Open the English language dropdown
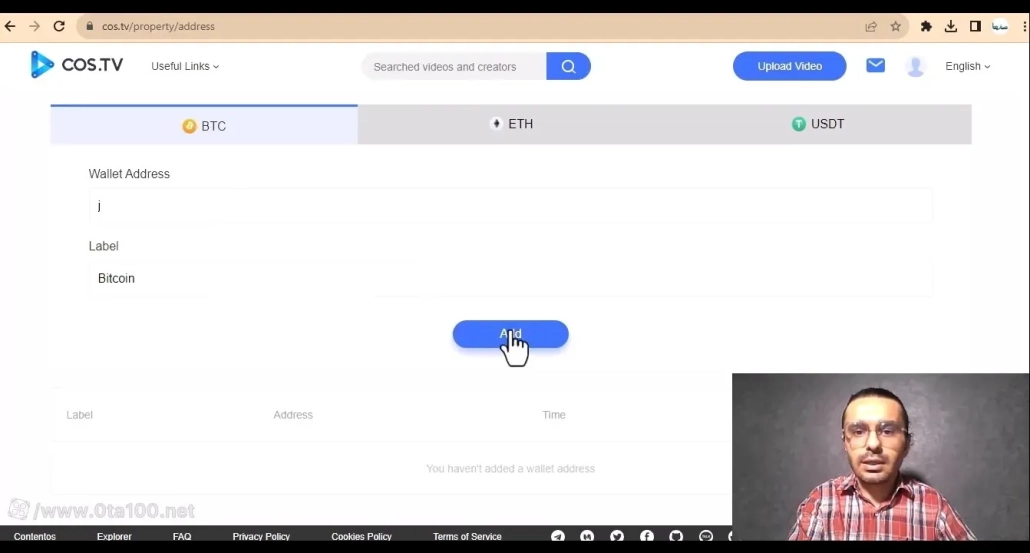The height and width of the screenshot is (553, 1030). click(x=967, y=67)
